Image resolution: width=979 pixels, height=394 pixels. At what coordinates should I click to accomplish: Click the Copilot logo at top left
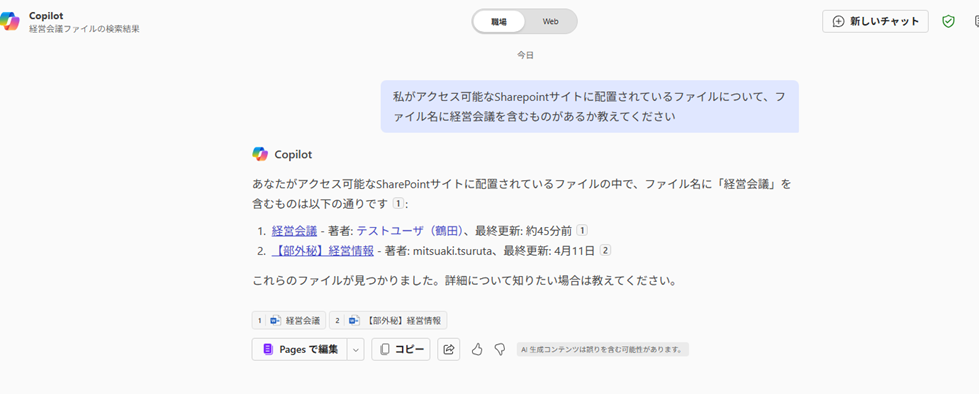click(x=9, y=21)
